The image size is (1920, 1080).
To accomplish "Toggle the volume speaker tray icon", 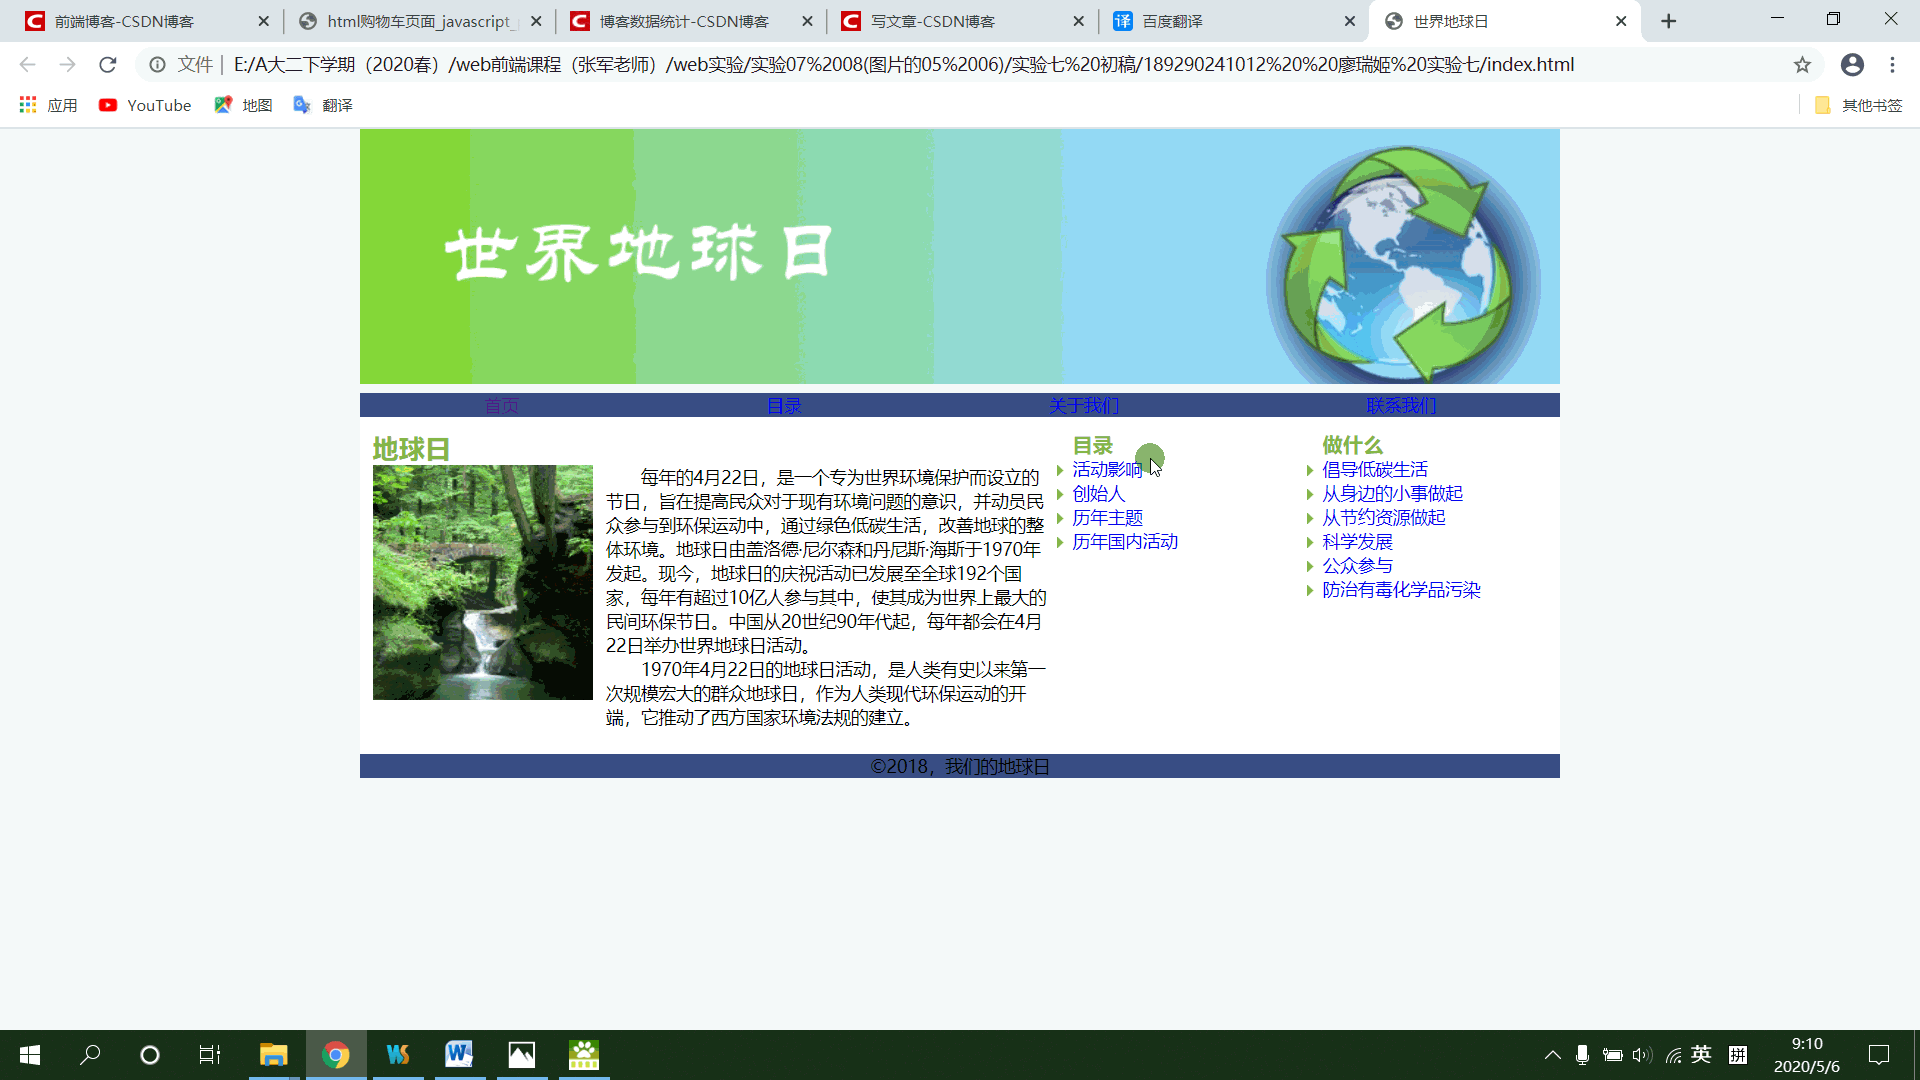I will [x=1641, y=1054].
